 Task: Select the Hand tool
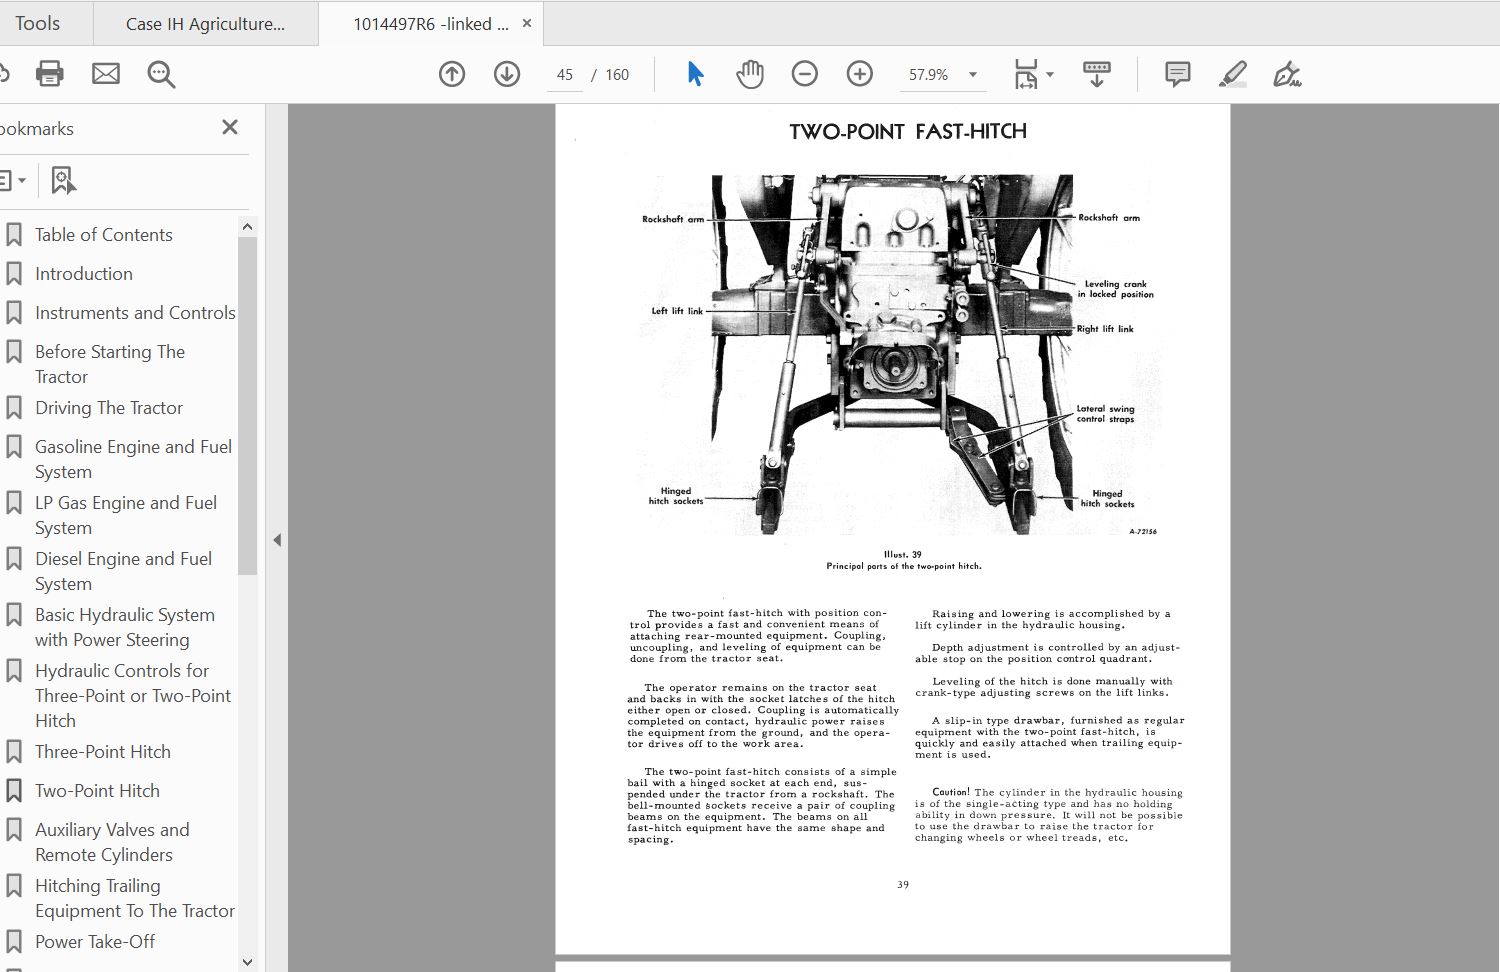coord(749,73)
